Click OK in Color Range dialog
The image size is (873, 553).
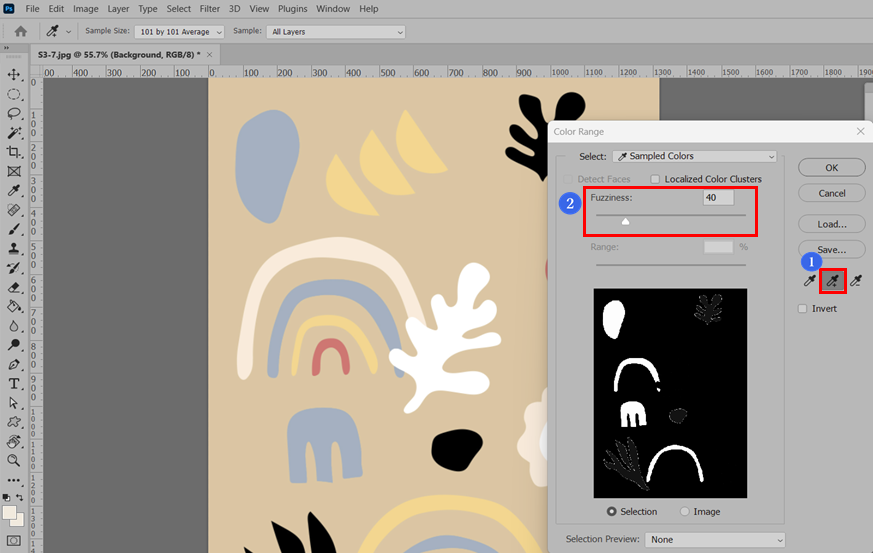click(x=831, y=168)
